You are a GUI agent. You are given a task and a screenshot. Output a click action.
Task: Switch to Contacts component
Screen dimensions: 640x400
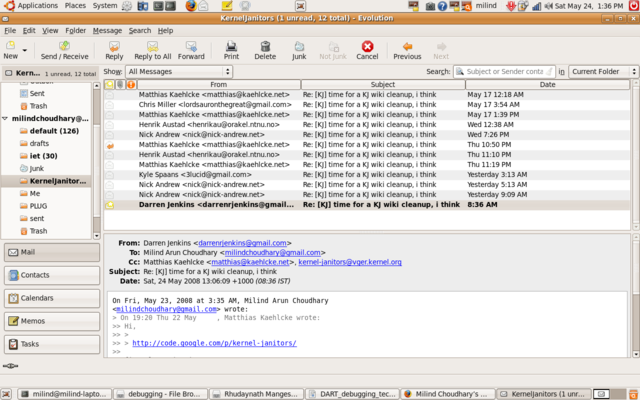click(52, 275)
